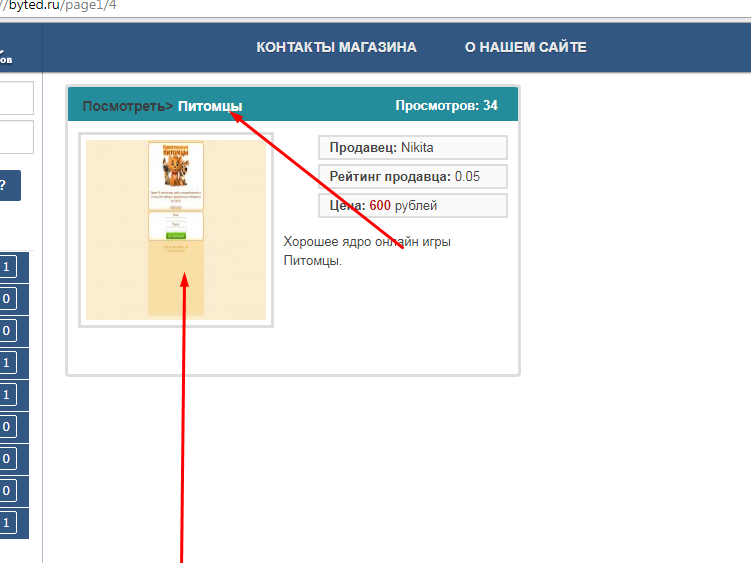Click the Просмотров: 34 view counter

click(446, 105)
